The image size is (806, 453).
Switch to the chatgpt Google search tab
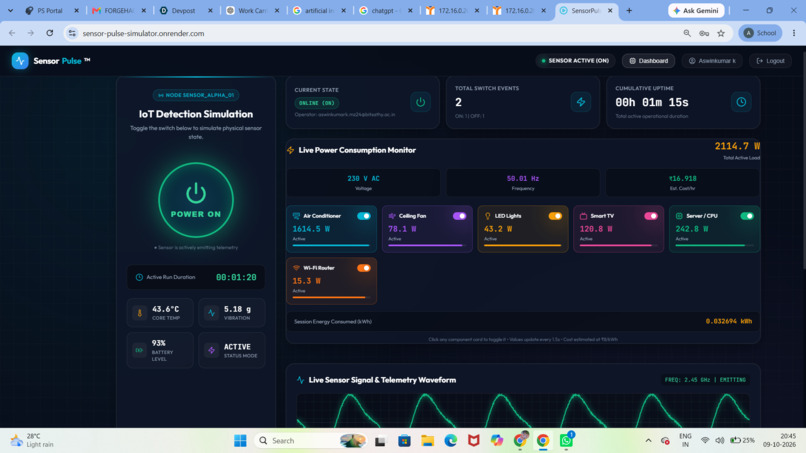tap(384, 10)
